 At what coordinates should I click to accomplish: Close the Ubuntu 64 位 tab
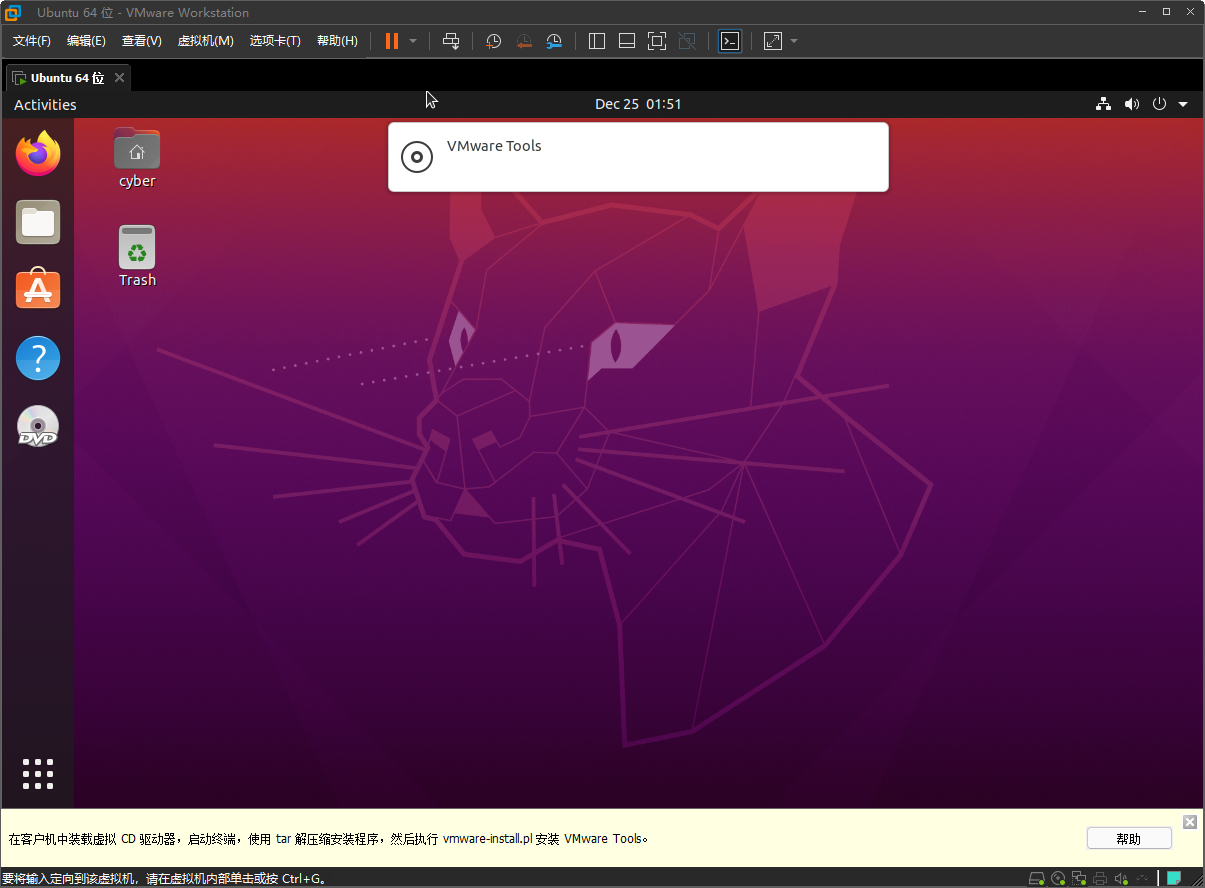point(119,77)
